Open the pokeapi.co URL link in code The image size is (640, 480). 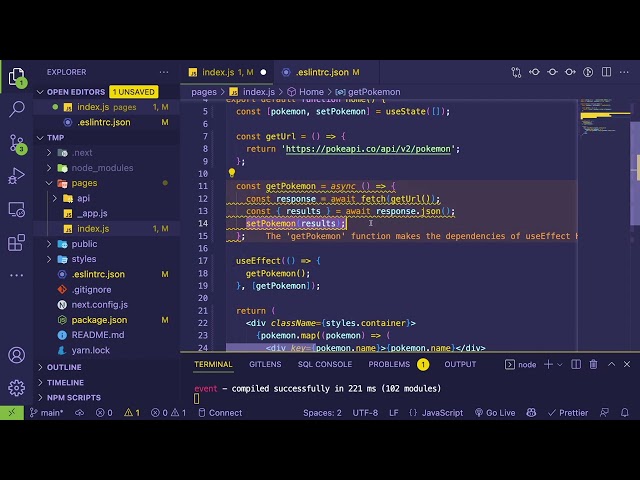pos(368,149)
